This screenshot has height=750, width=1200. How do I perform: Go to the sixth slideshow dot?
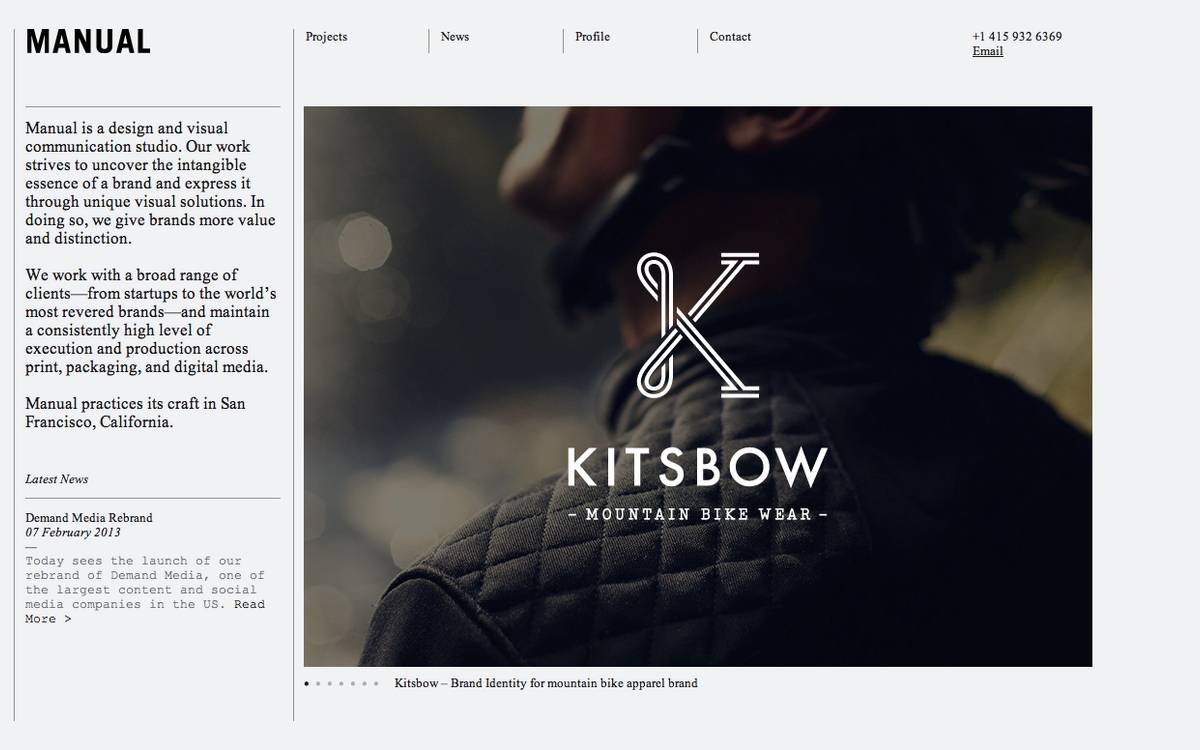tap(365, 684)
